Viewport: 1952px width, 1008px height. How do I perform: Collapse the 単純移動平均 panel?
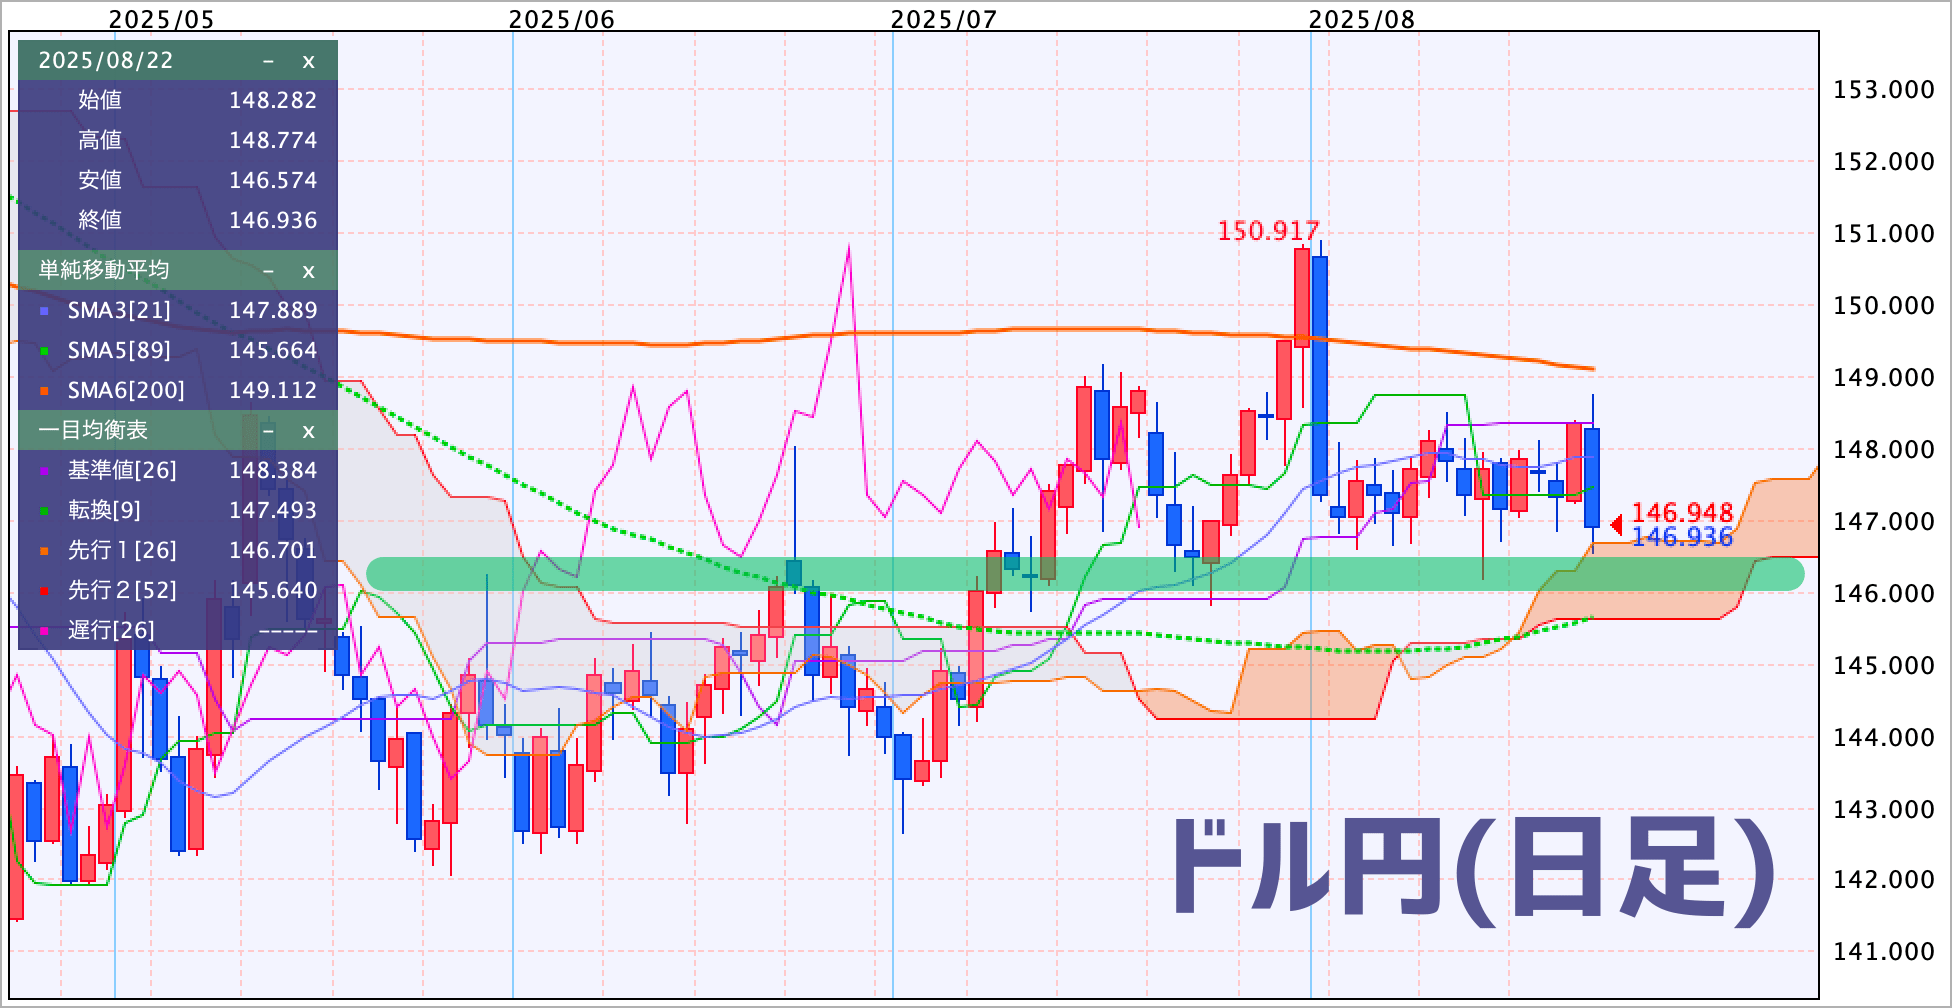pyautogui.click(x=268, y=271)
